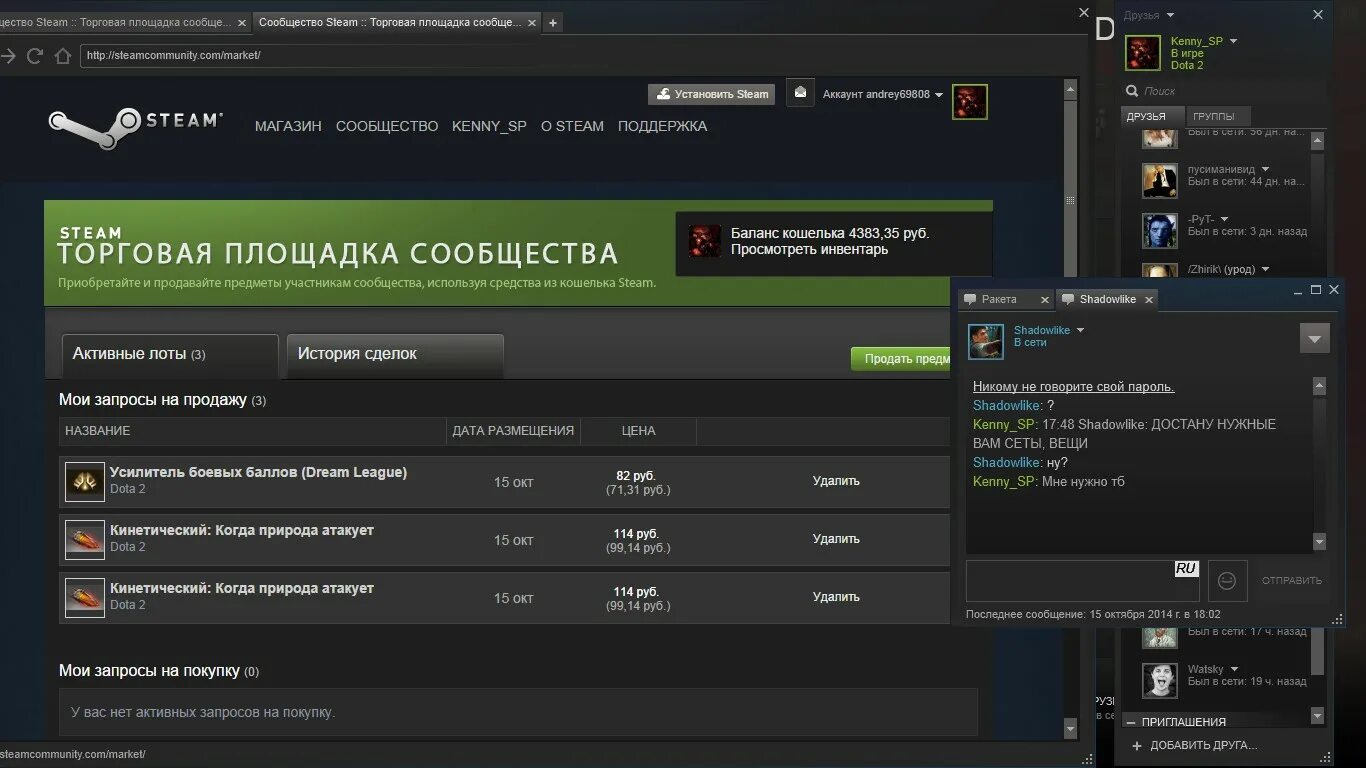
Task: Focus the chat message input box
Action: [1082, 580]
